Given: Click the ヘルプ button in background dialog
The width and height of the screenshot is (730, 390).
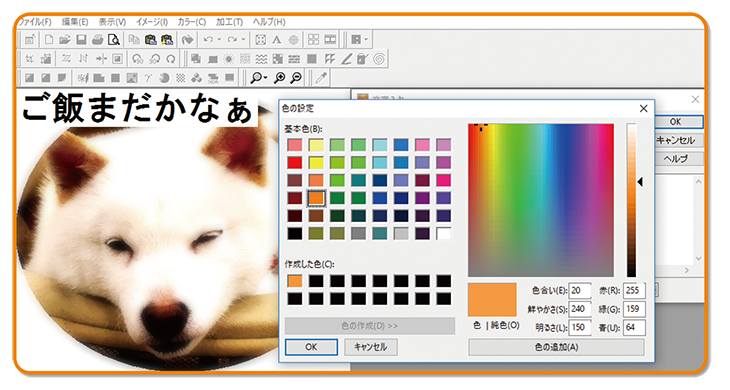Looking at the screenshot, I should (676, 159).
